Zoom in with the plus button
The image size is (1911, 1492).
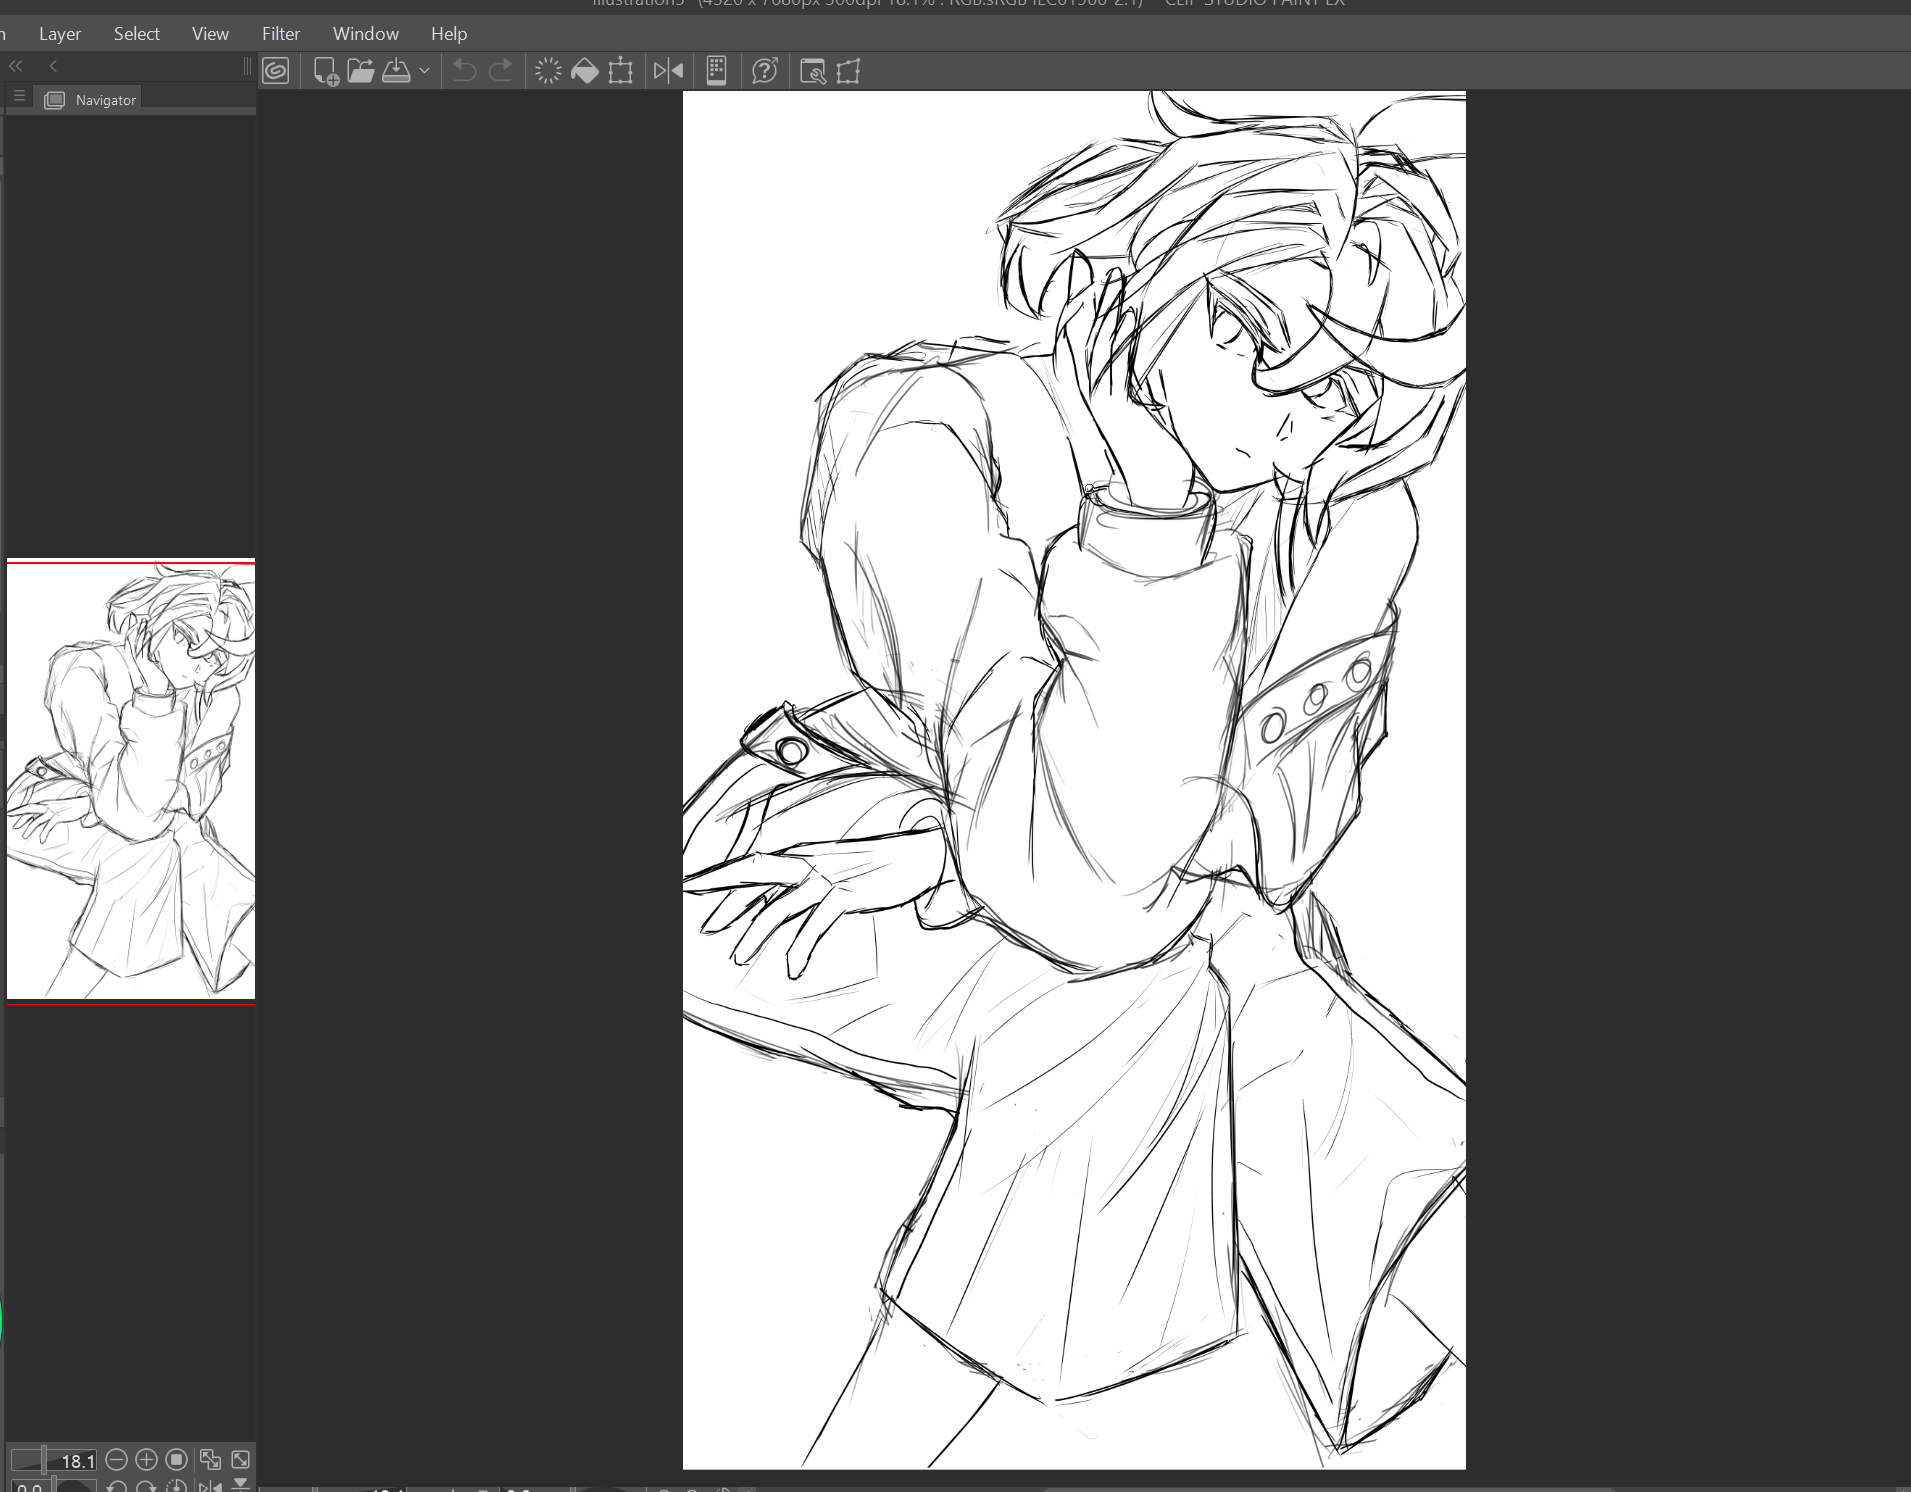tap(146, 1460)
